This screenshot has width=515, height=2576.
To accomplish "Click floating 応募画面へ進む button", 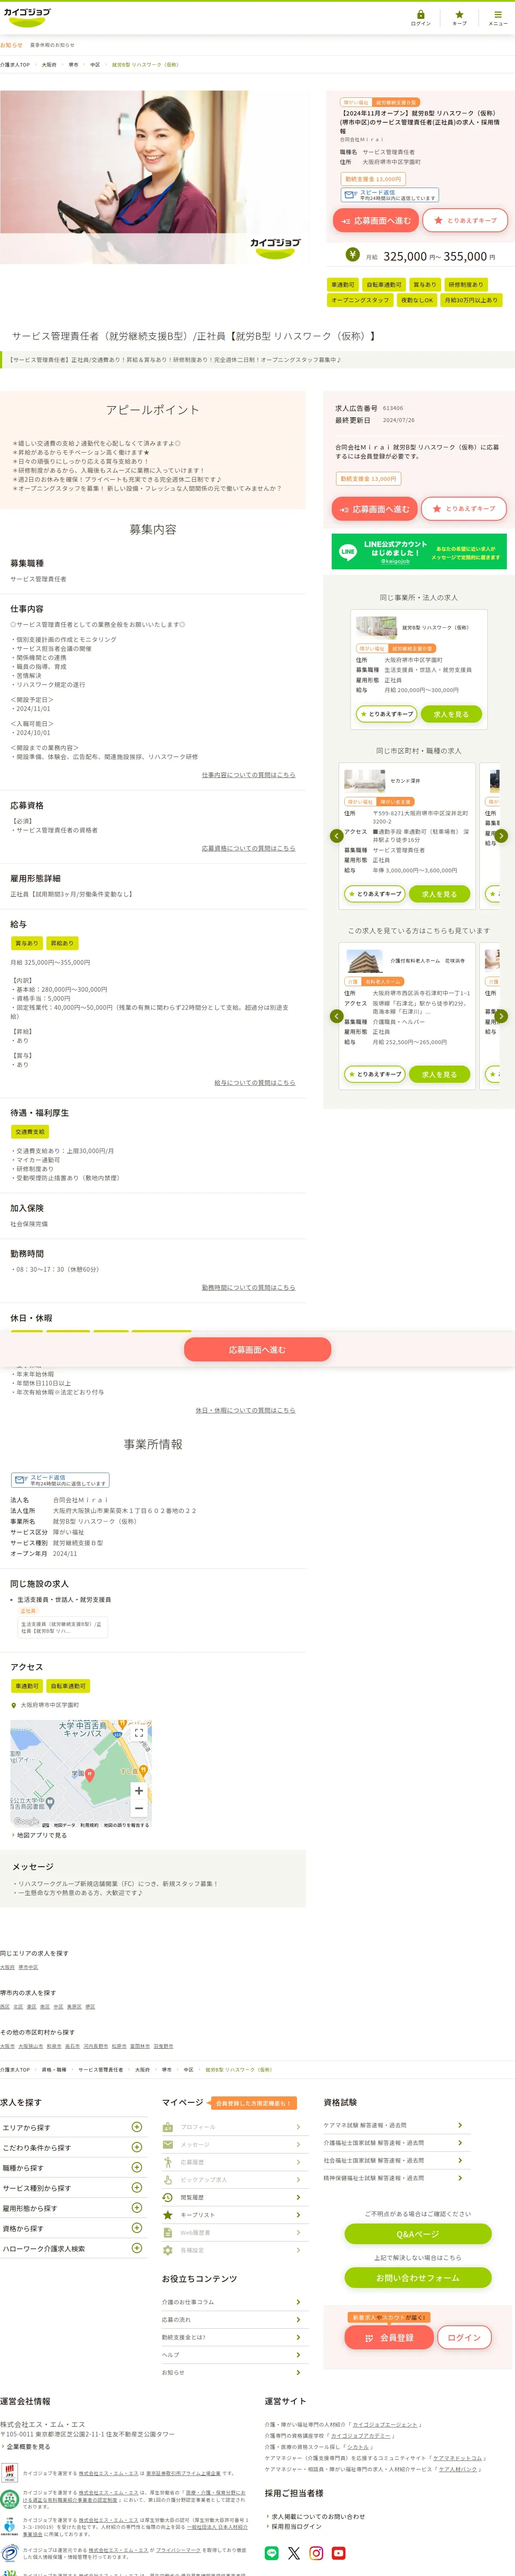I will 257,1349.
